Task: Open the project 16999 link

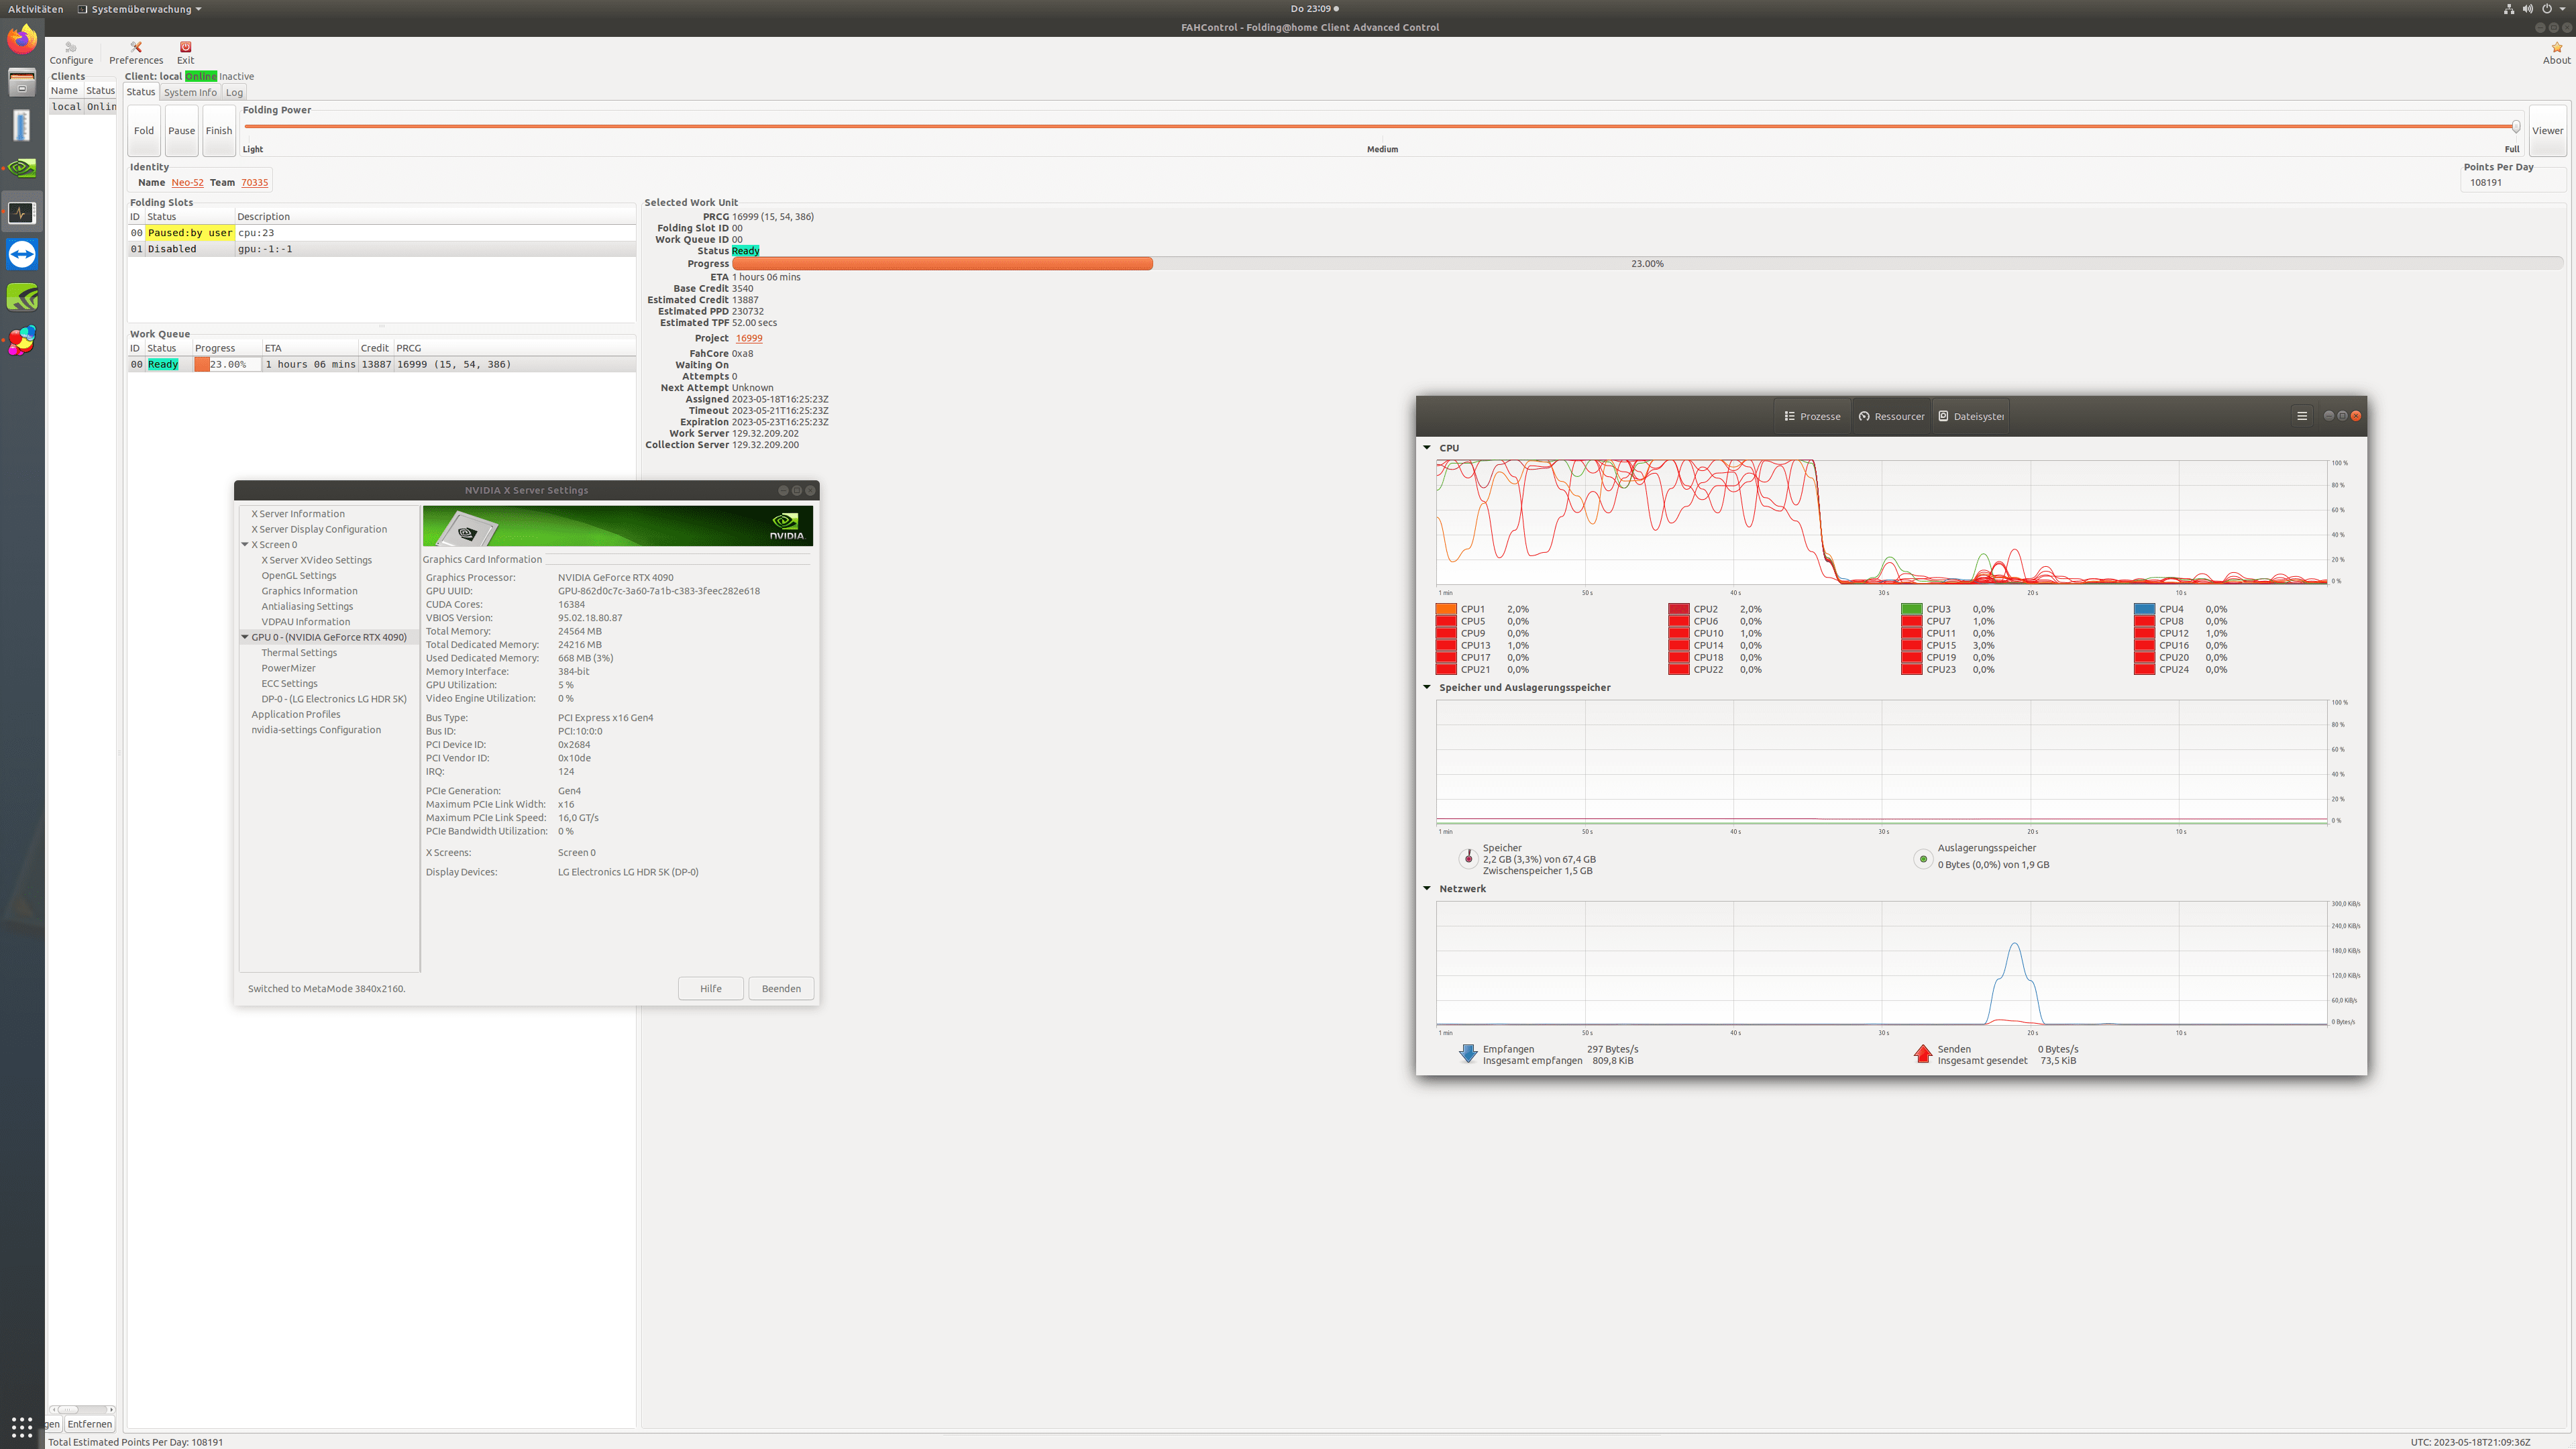Action: (x=749, y=338)
